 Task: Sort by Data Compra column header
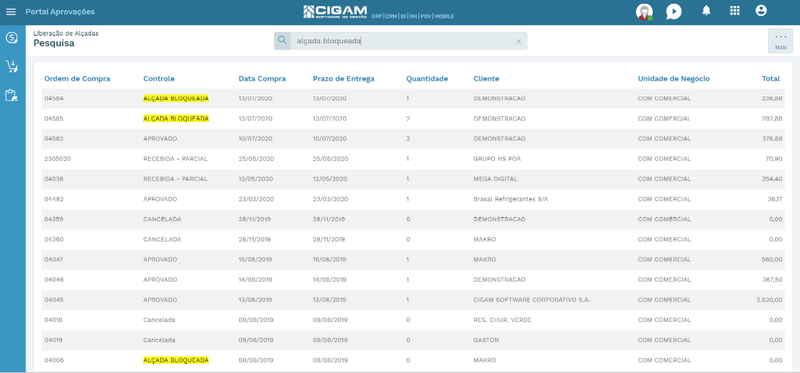[x=262, y=79]
